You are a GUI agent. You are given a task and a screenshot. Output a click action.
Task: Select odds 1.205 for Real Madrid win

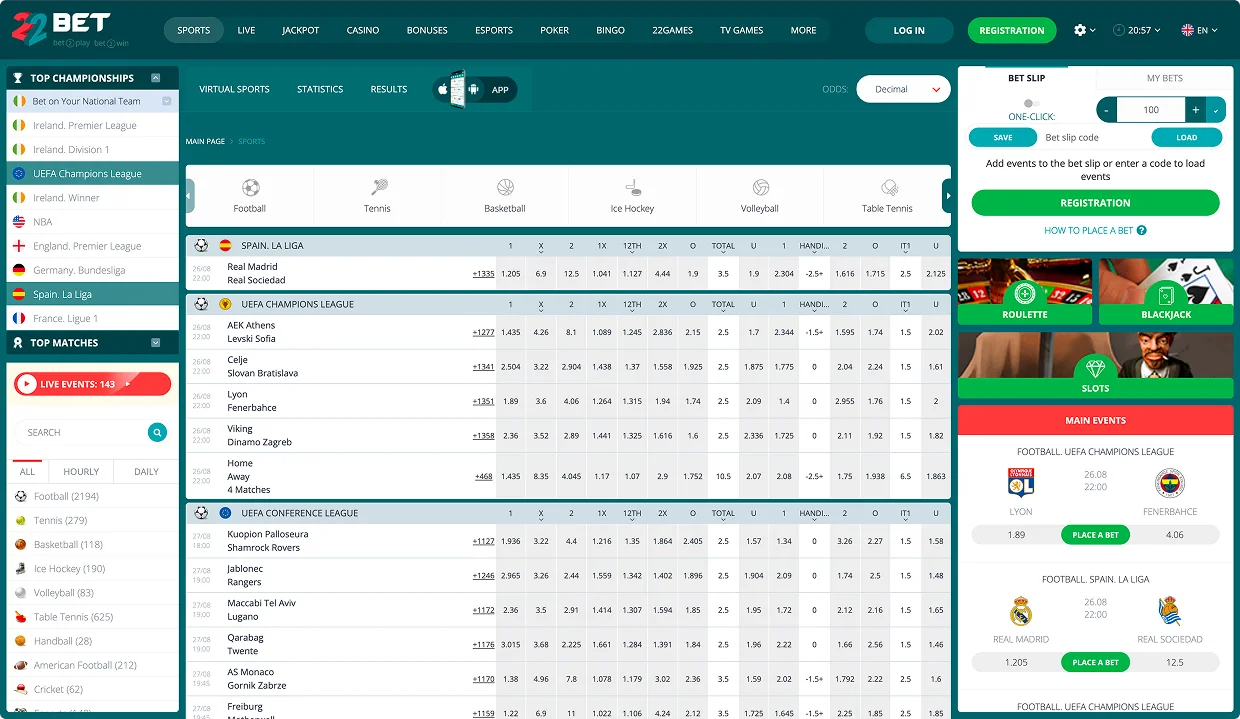click(511, 273)
